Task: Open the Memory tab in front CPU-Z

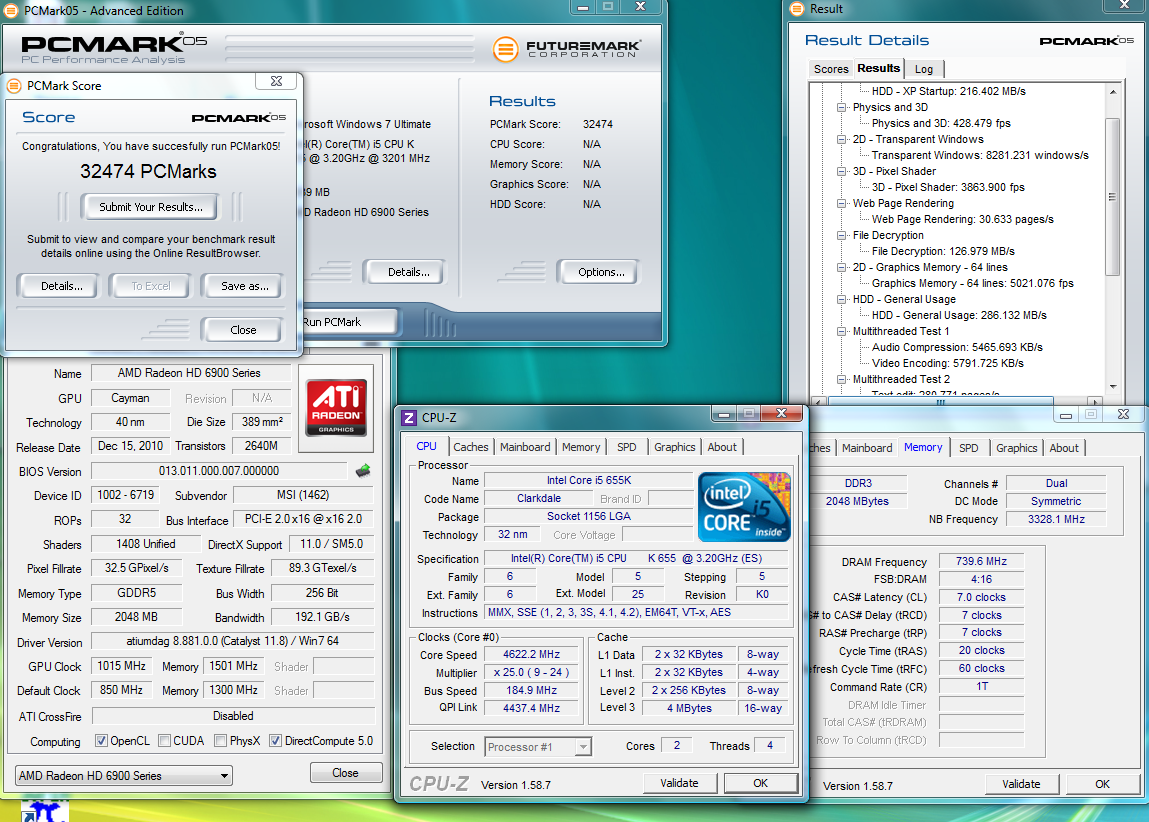Action: 581,447
